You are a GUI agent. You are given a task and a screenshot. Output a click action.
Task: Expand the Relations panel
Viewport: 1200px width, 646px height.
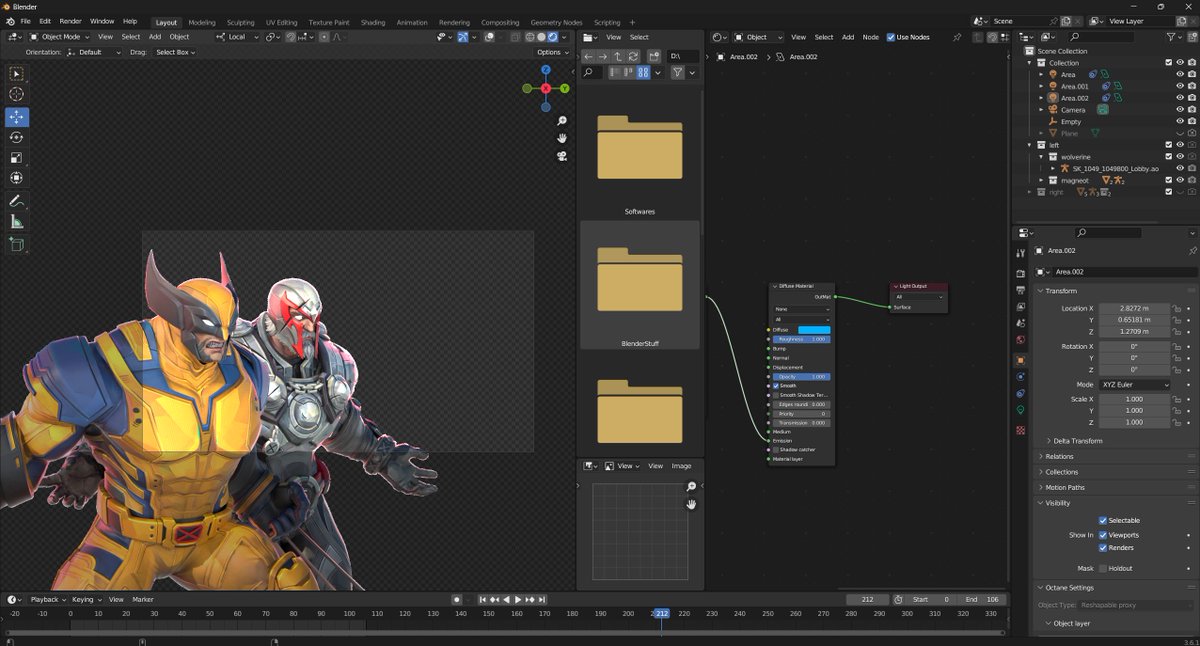1059,456
